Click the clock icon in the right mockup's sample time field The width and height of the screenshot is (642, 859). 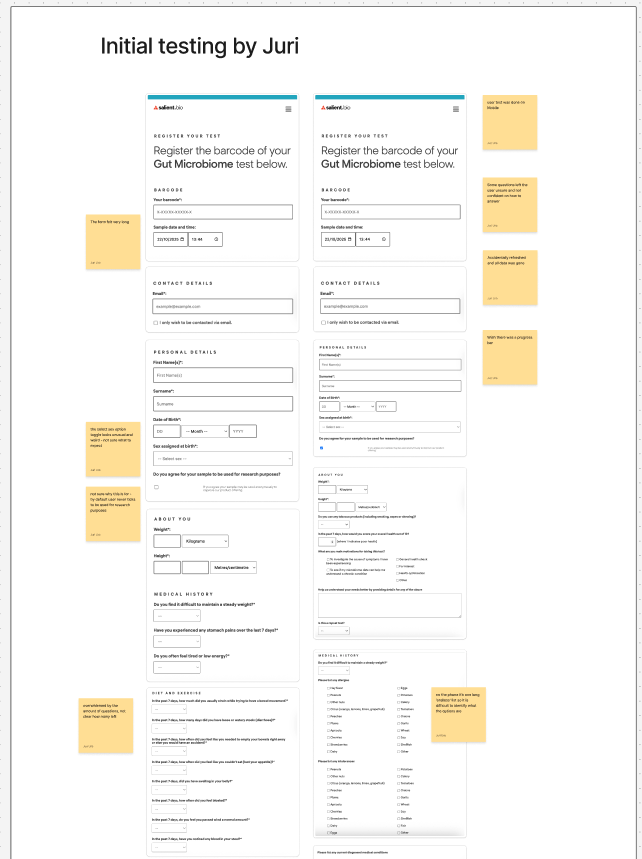pyautogui.click(x=384, y=239)
